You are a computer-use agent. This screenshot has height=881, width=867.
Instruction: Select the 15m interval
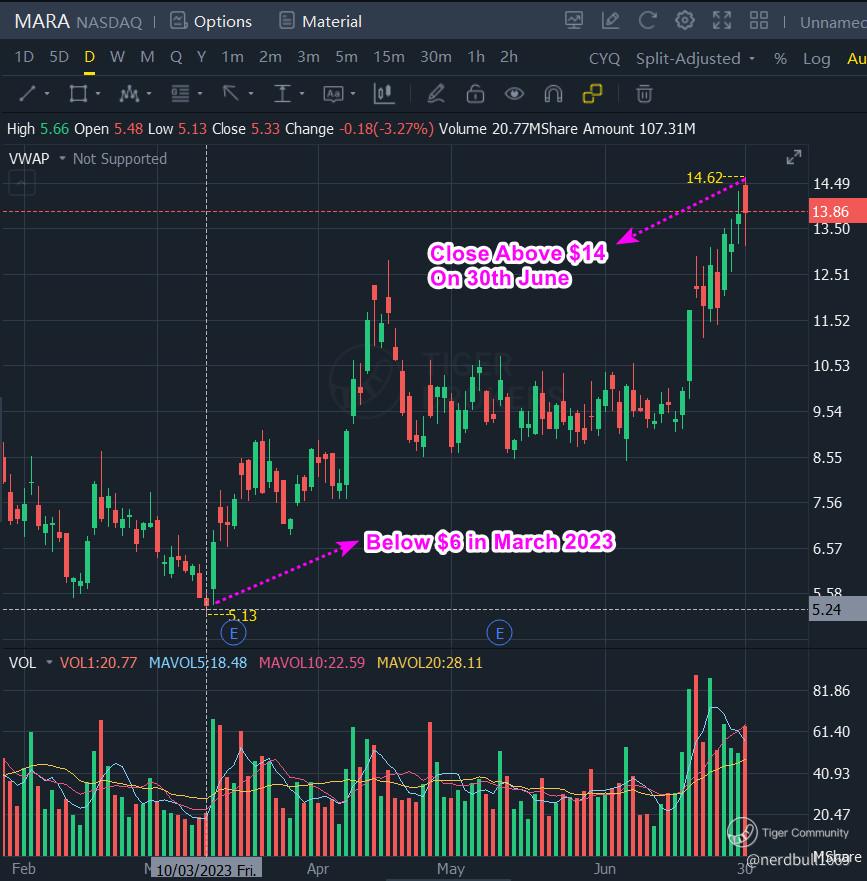click(x=389, y=57)
